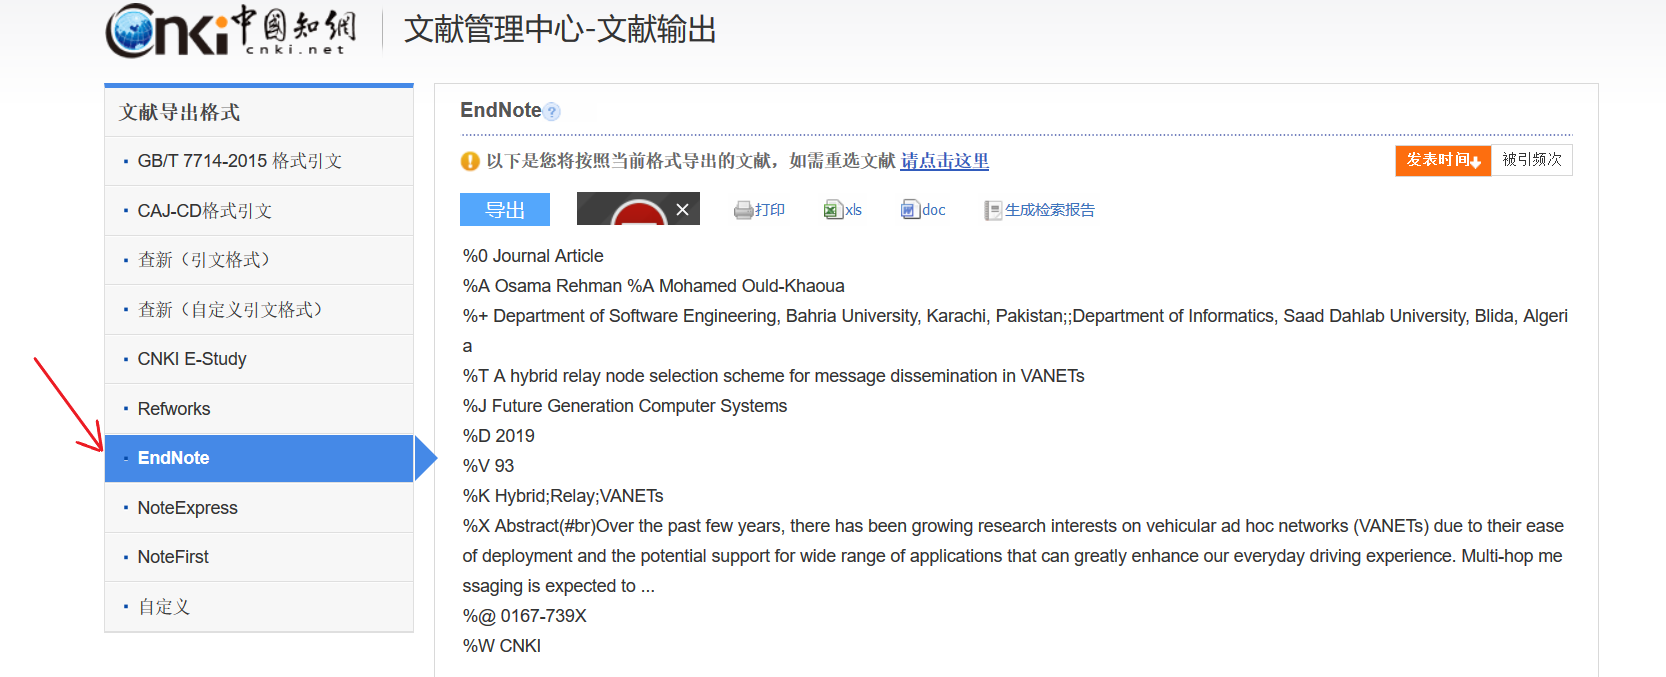
Task: Select CNKI E-Study export format
Action: coord(259,359)
